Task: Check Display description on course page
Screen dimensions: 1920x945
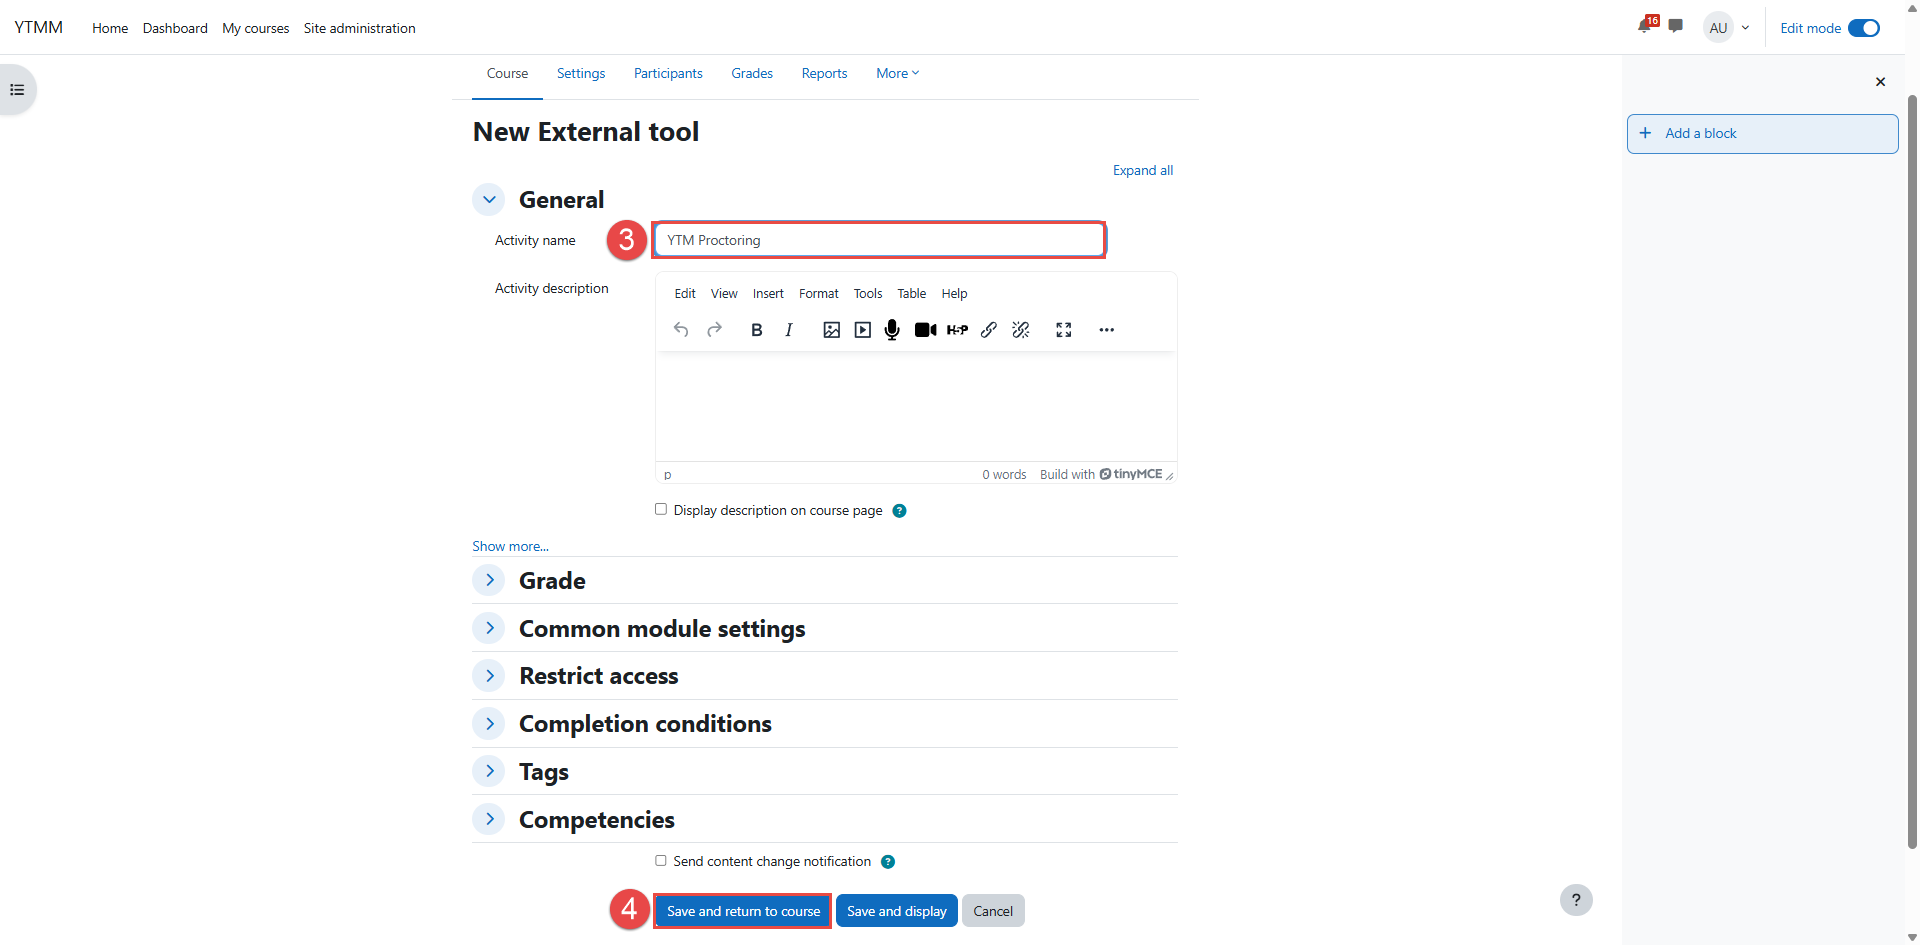Action: coord(661,510)
